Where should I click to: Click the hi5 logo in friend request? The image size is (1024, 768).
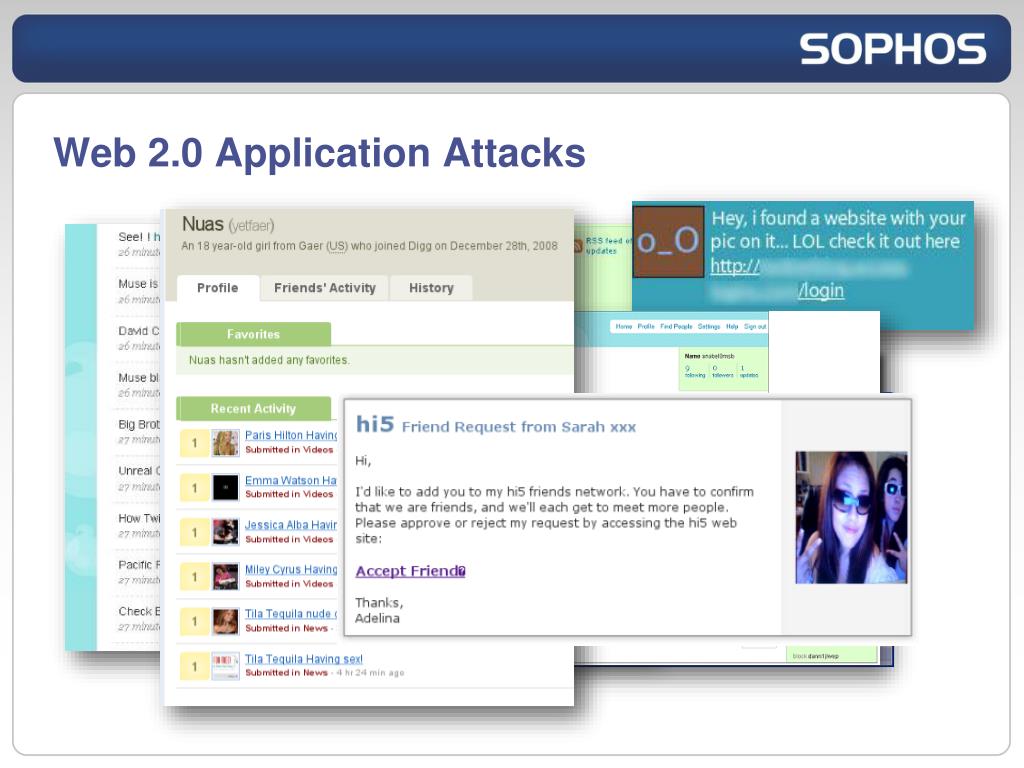pyautogui.click(x=375, y=424)
